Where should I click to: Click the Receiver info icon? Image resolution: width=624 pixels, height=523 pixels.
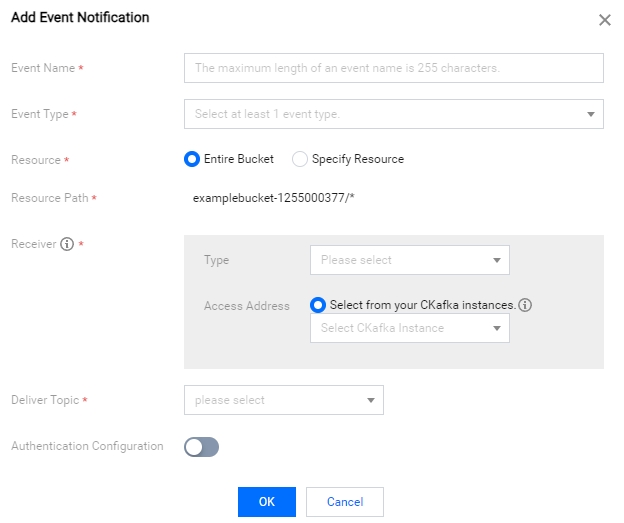point(67,244)
